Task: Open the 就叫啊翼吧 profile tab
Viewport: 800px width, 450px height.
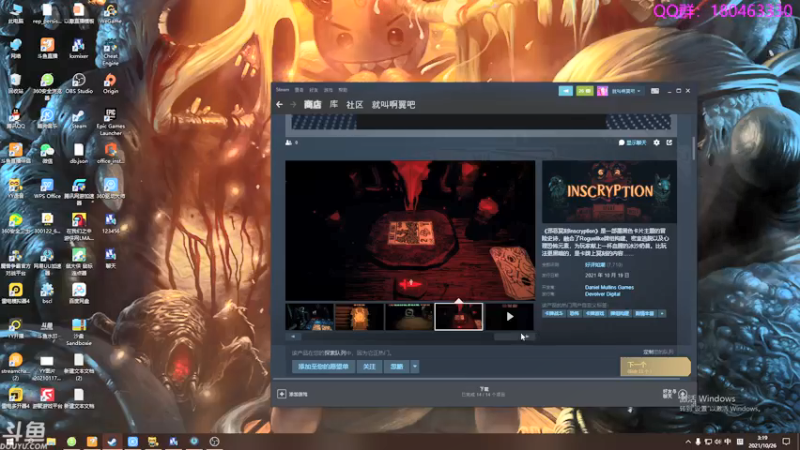Action: point(393,105)
